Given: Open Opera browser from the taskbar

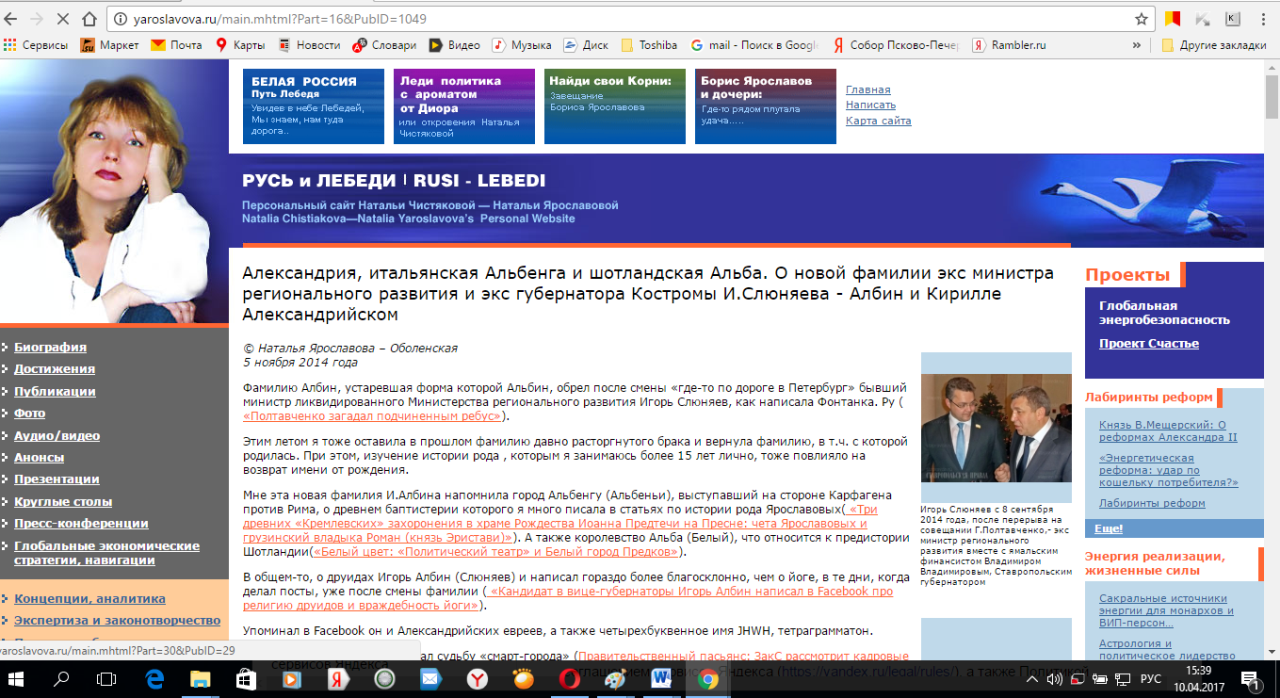Looking at the screenshot, I should coord(569,678).
